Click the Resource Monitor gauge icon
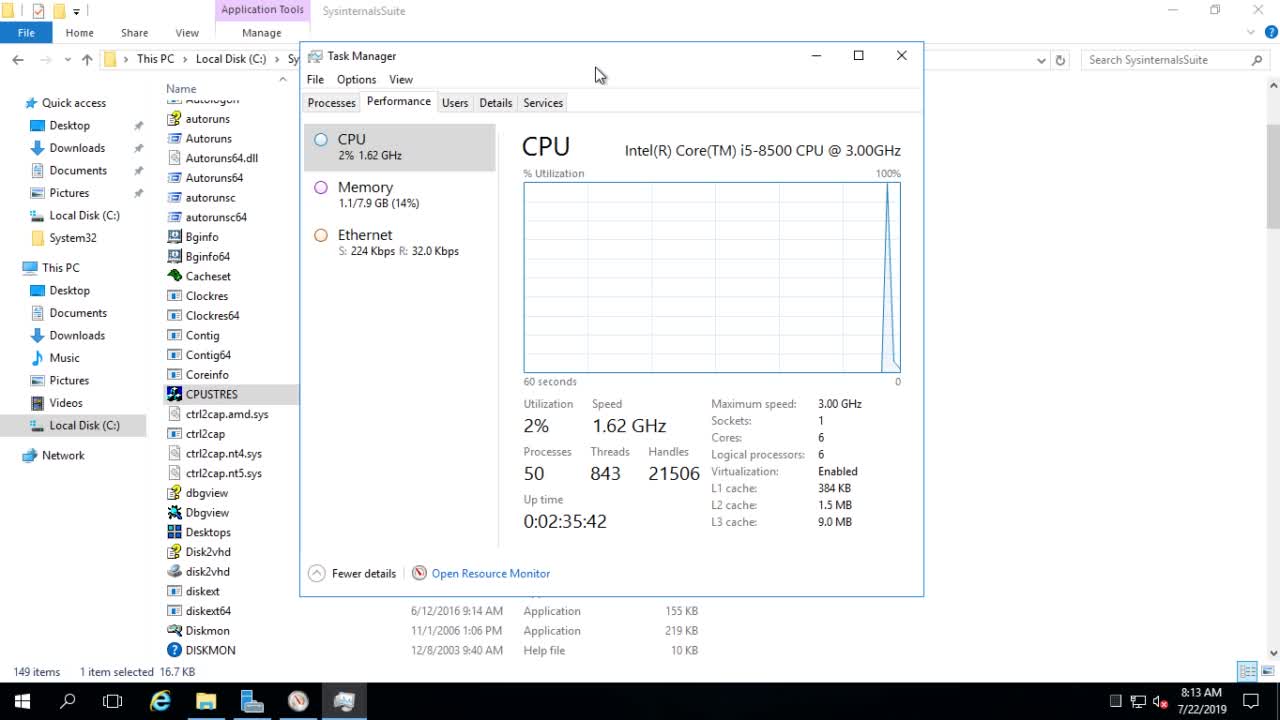Screen dimensions: 1280x720 point(419,573)
